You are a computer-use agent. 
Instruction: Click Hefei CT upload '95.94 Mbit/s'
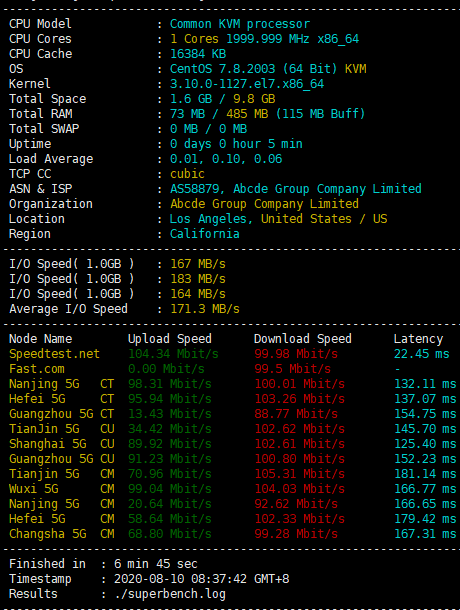(x=170, y=399)
